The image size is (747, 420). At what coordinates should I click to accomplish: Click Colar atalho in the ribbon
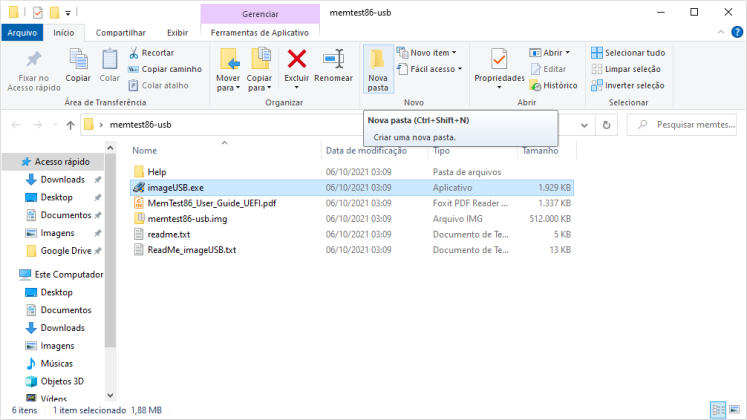[159, 85]
